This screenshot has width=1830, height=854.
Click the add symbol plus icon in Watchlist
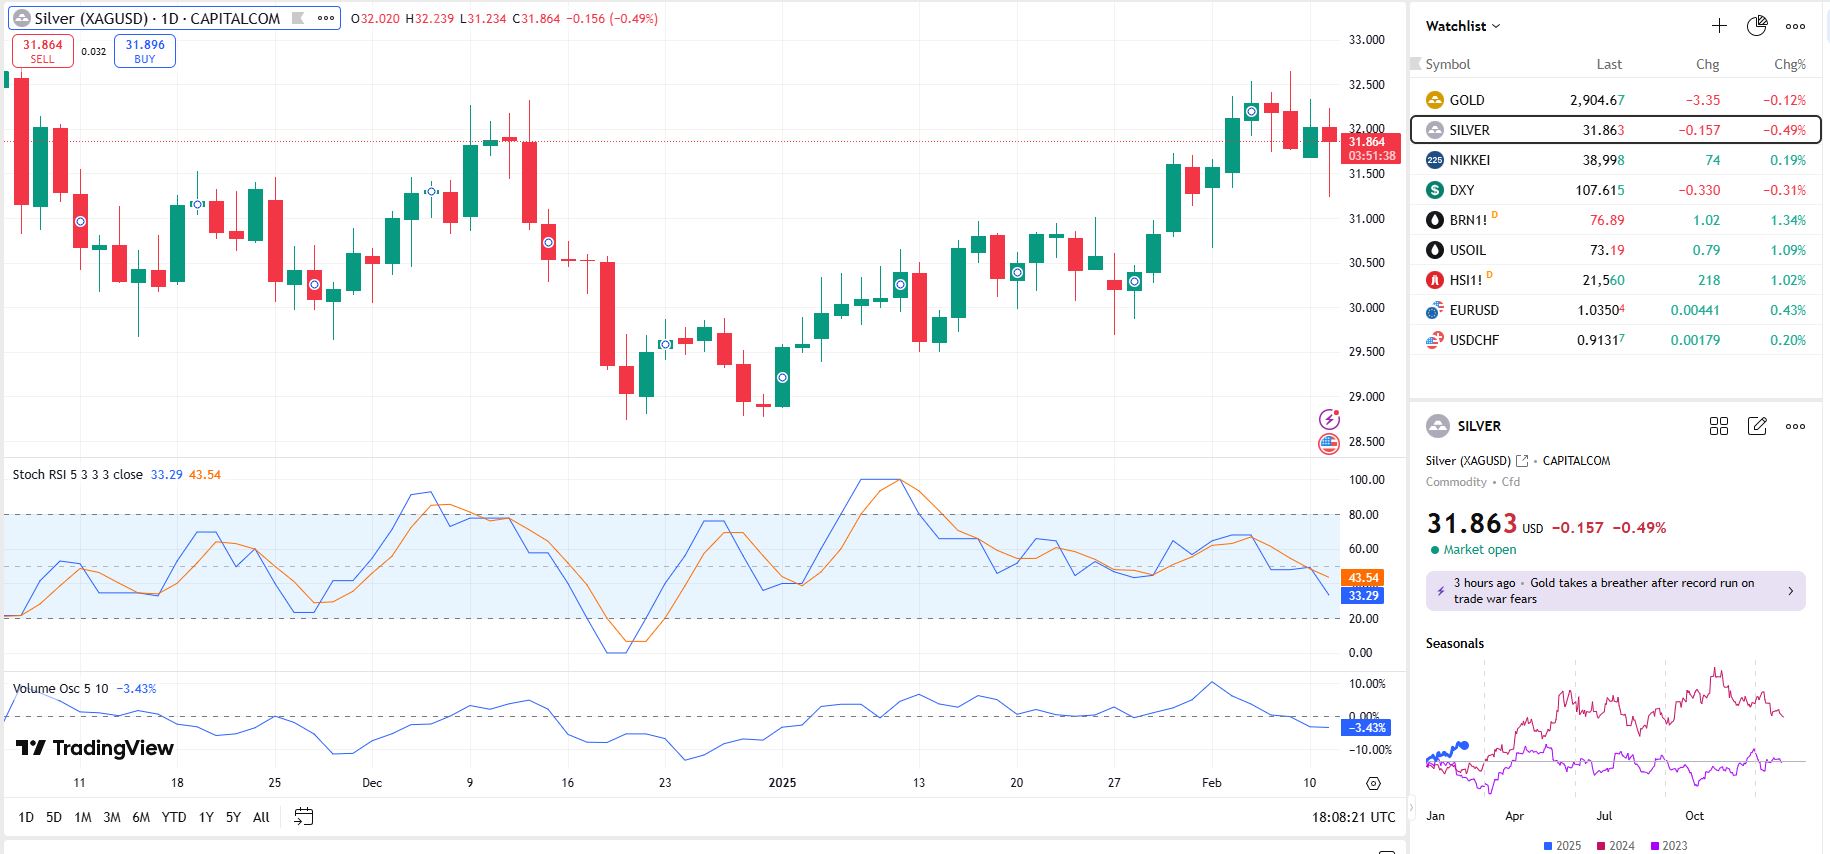[1719, 26]
